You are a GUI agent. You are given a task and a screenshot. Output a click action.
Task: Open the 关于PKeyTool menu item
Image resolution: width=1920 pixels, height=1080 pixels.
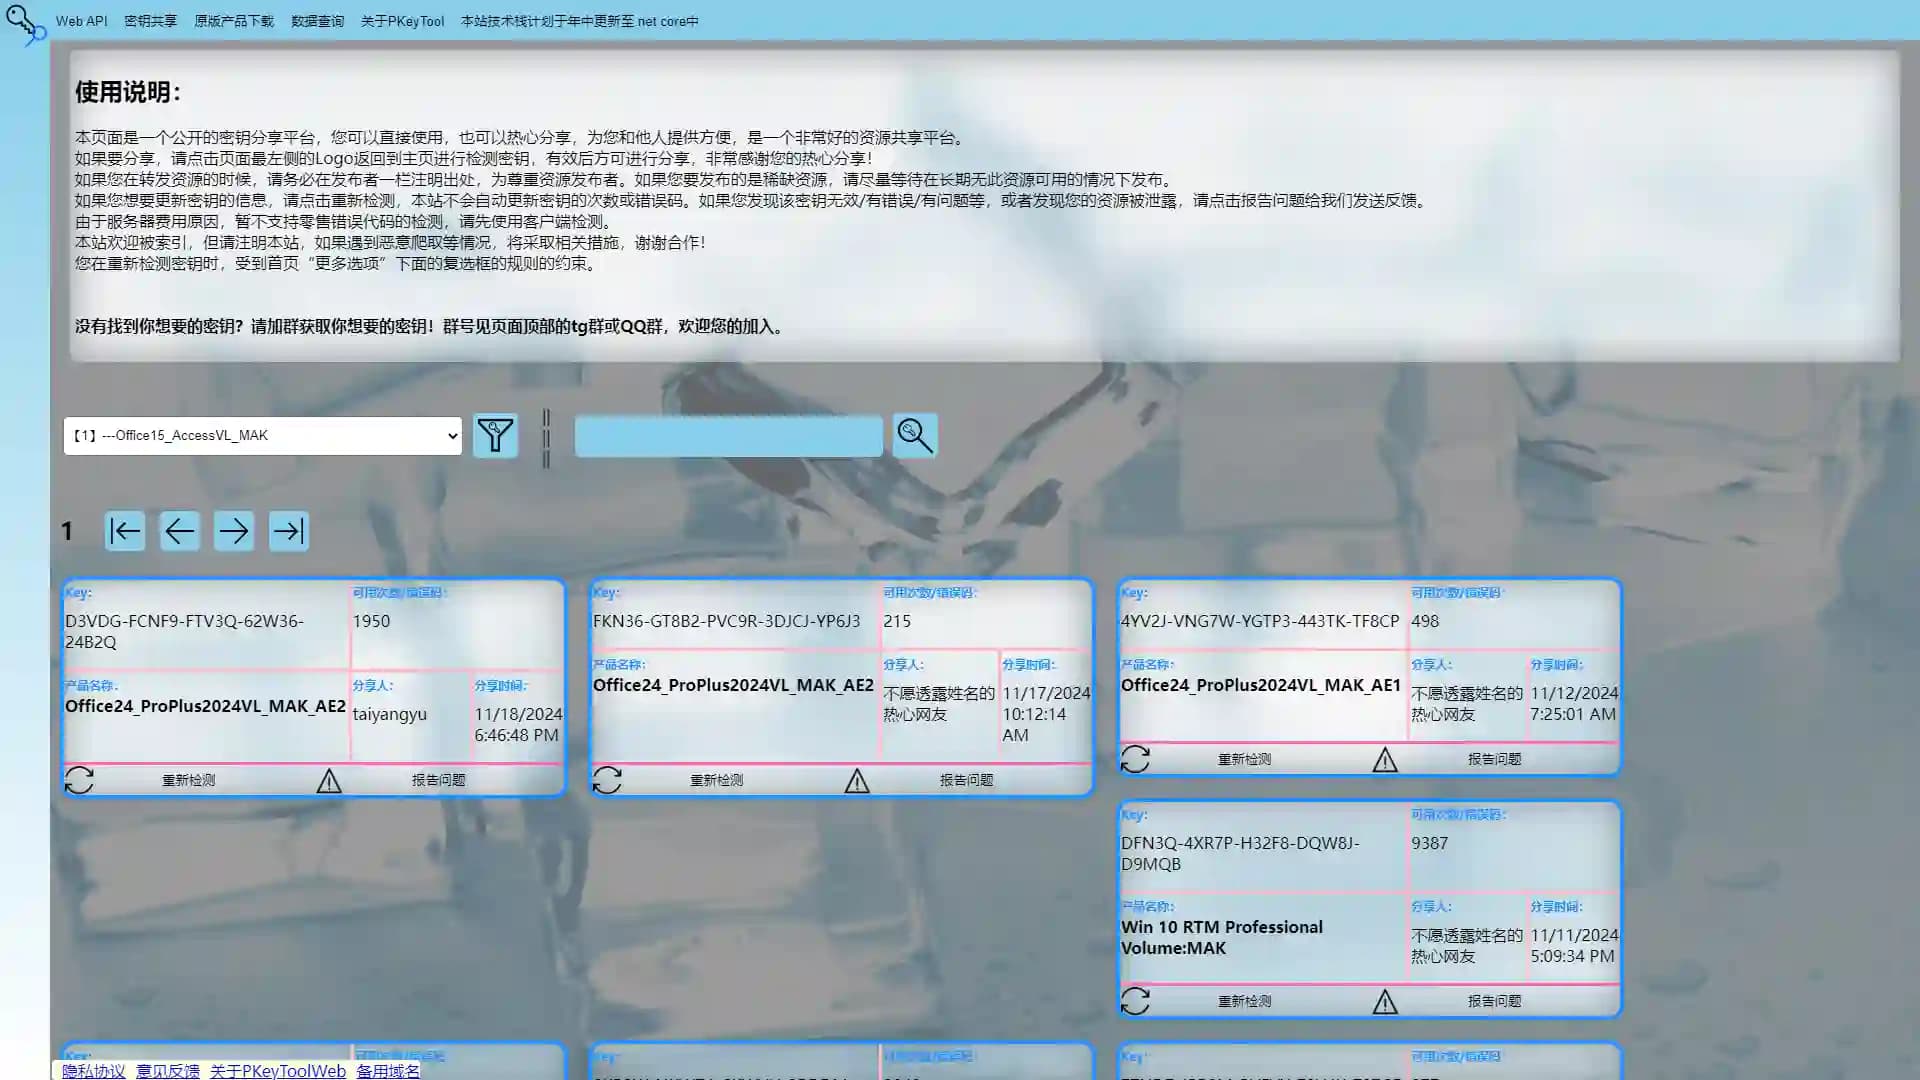click(x=402, y=21)
